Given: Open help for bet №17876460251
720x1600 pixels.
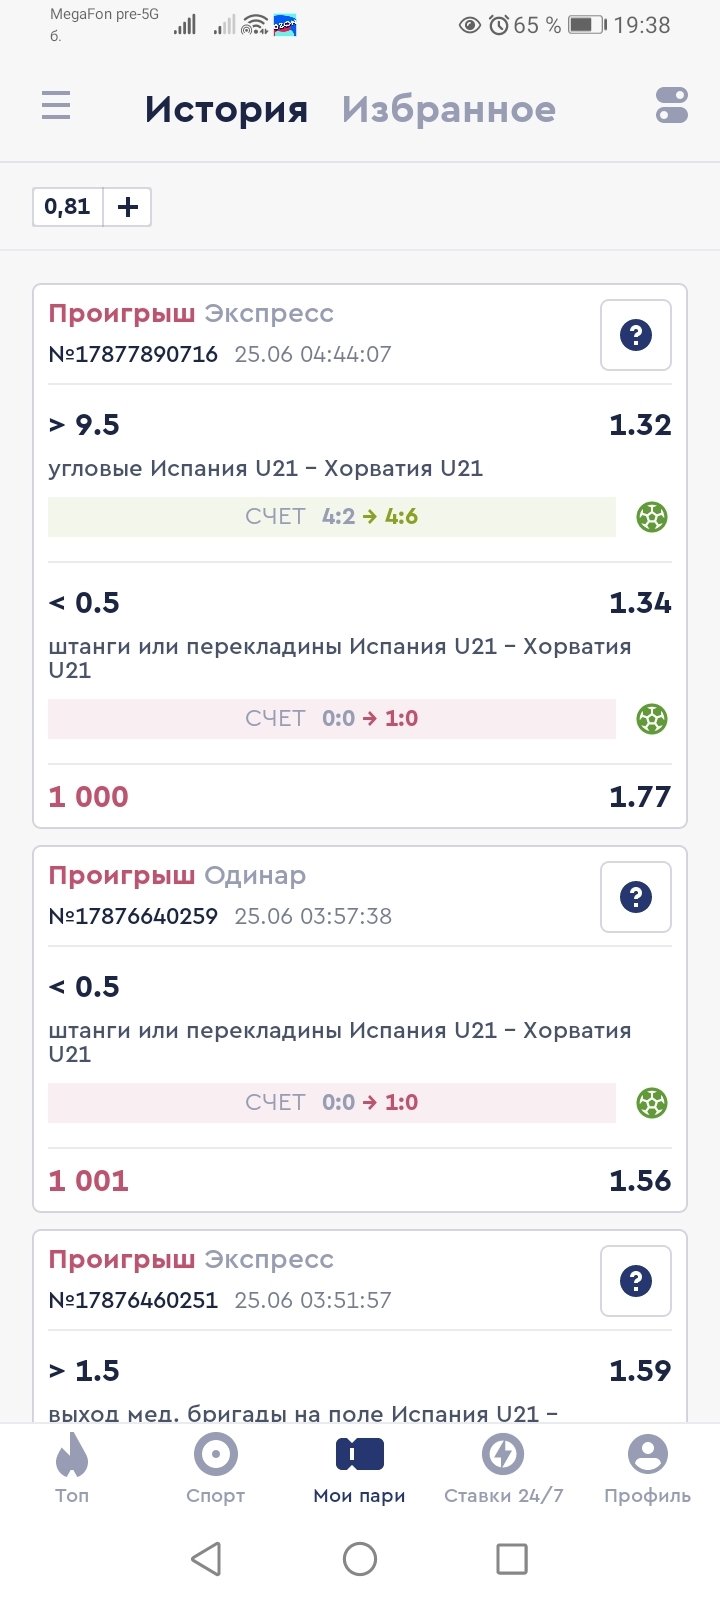Looking at the screenshot, I should [636, 1281].
